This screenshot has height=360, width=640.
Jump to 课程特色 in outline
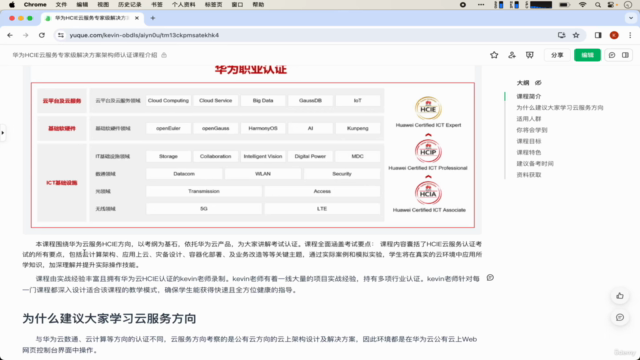click(529, 152)
